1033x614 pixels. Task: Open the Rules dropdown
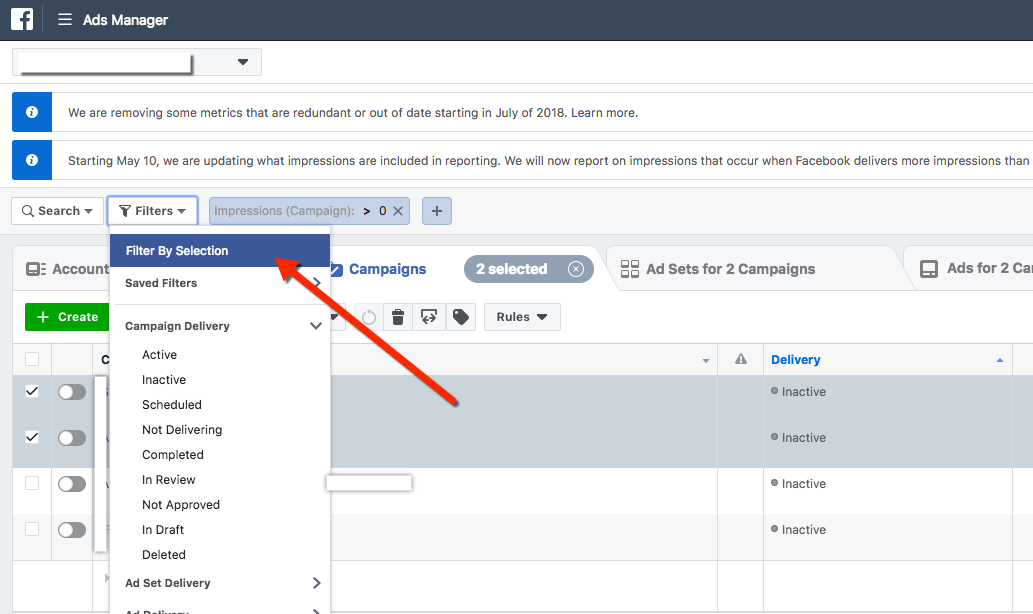pyautogui.click(x=522, y=317)
